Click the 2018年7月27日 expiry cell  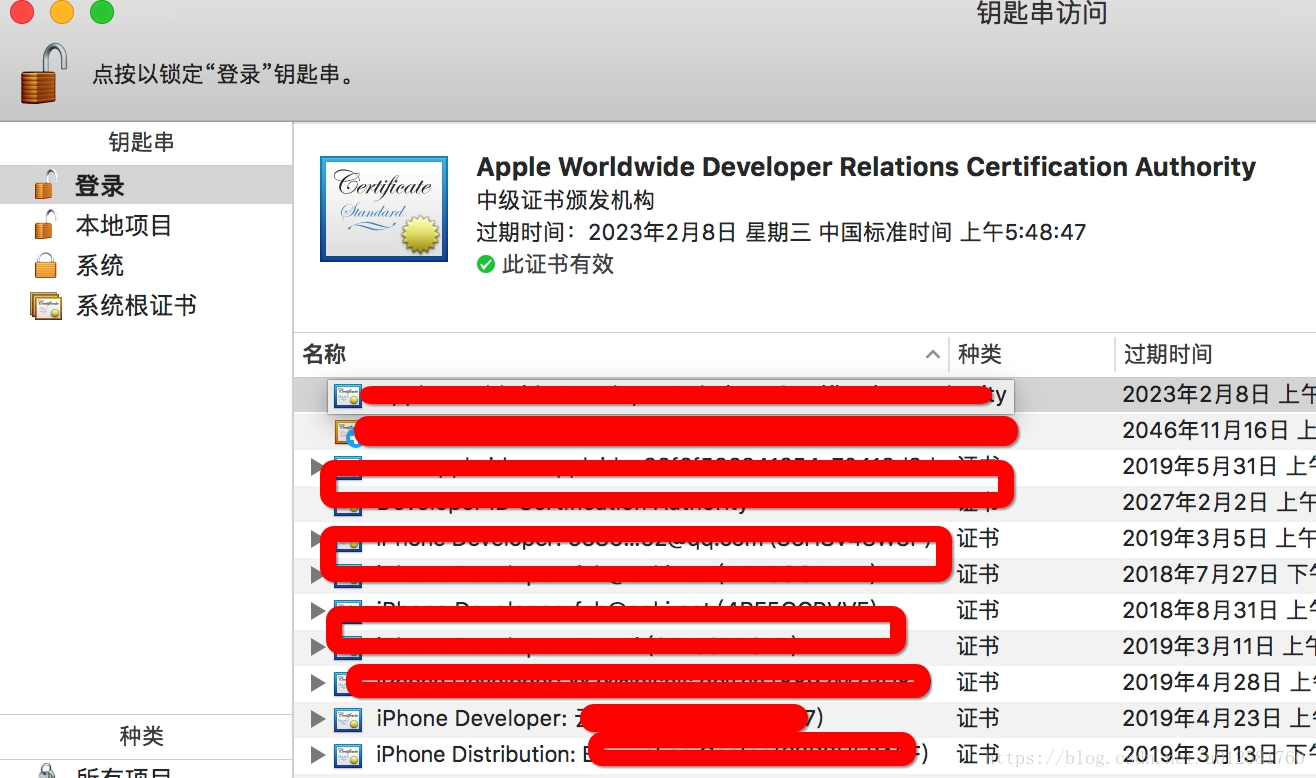(x=1218, y=575)
